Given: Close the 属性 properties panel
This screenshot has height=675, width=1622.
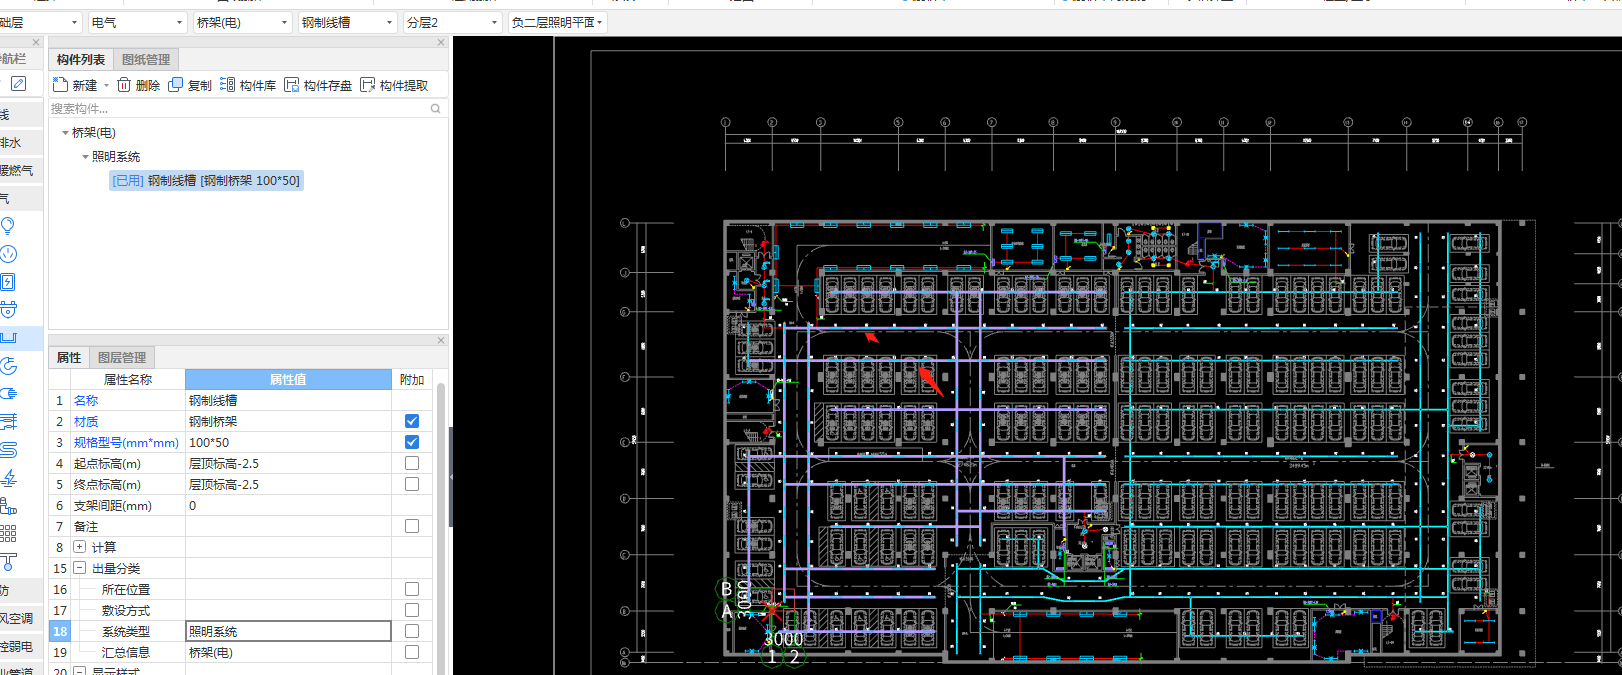Looking at the screenshot, I should [x=441, y=340].
